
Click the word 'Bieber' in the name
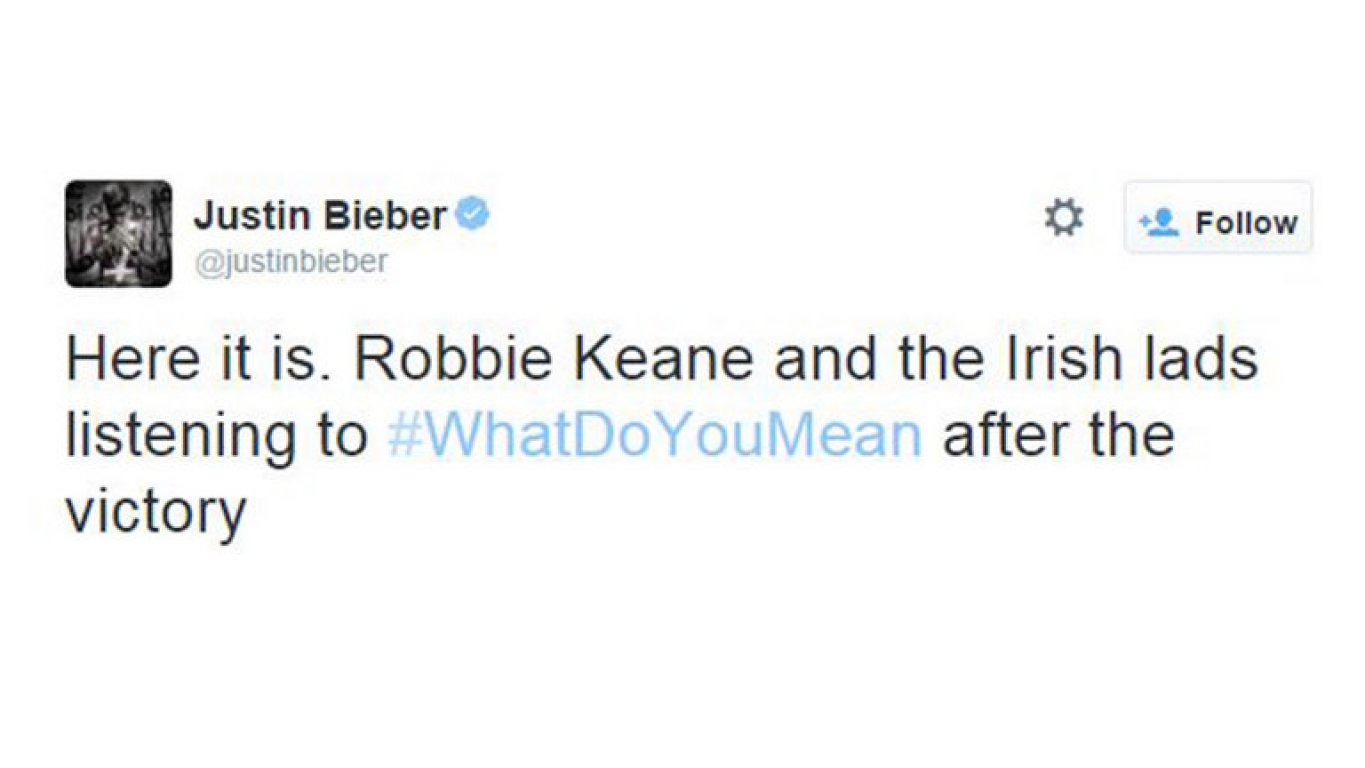[x=386, y=215]
